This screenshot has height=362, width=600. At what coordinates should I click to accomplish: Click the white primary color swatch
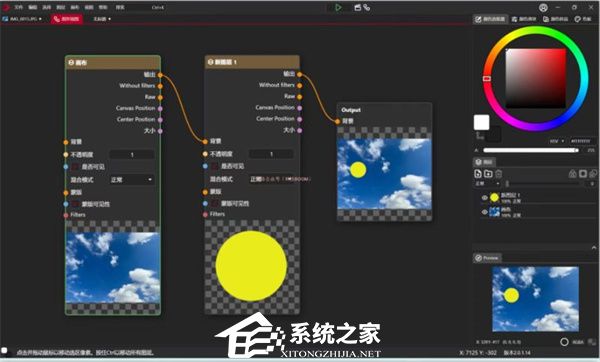[x=481, y=122]
